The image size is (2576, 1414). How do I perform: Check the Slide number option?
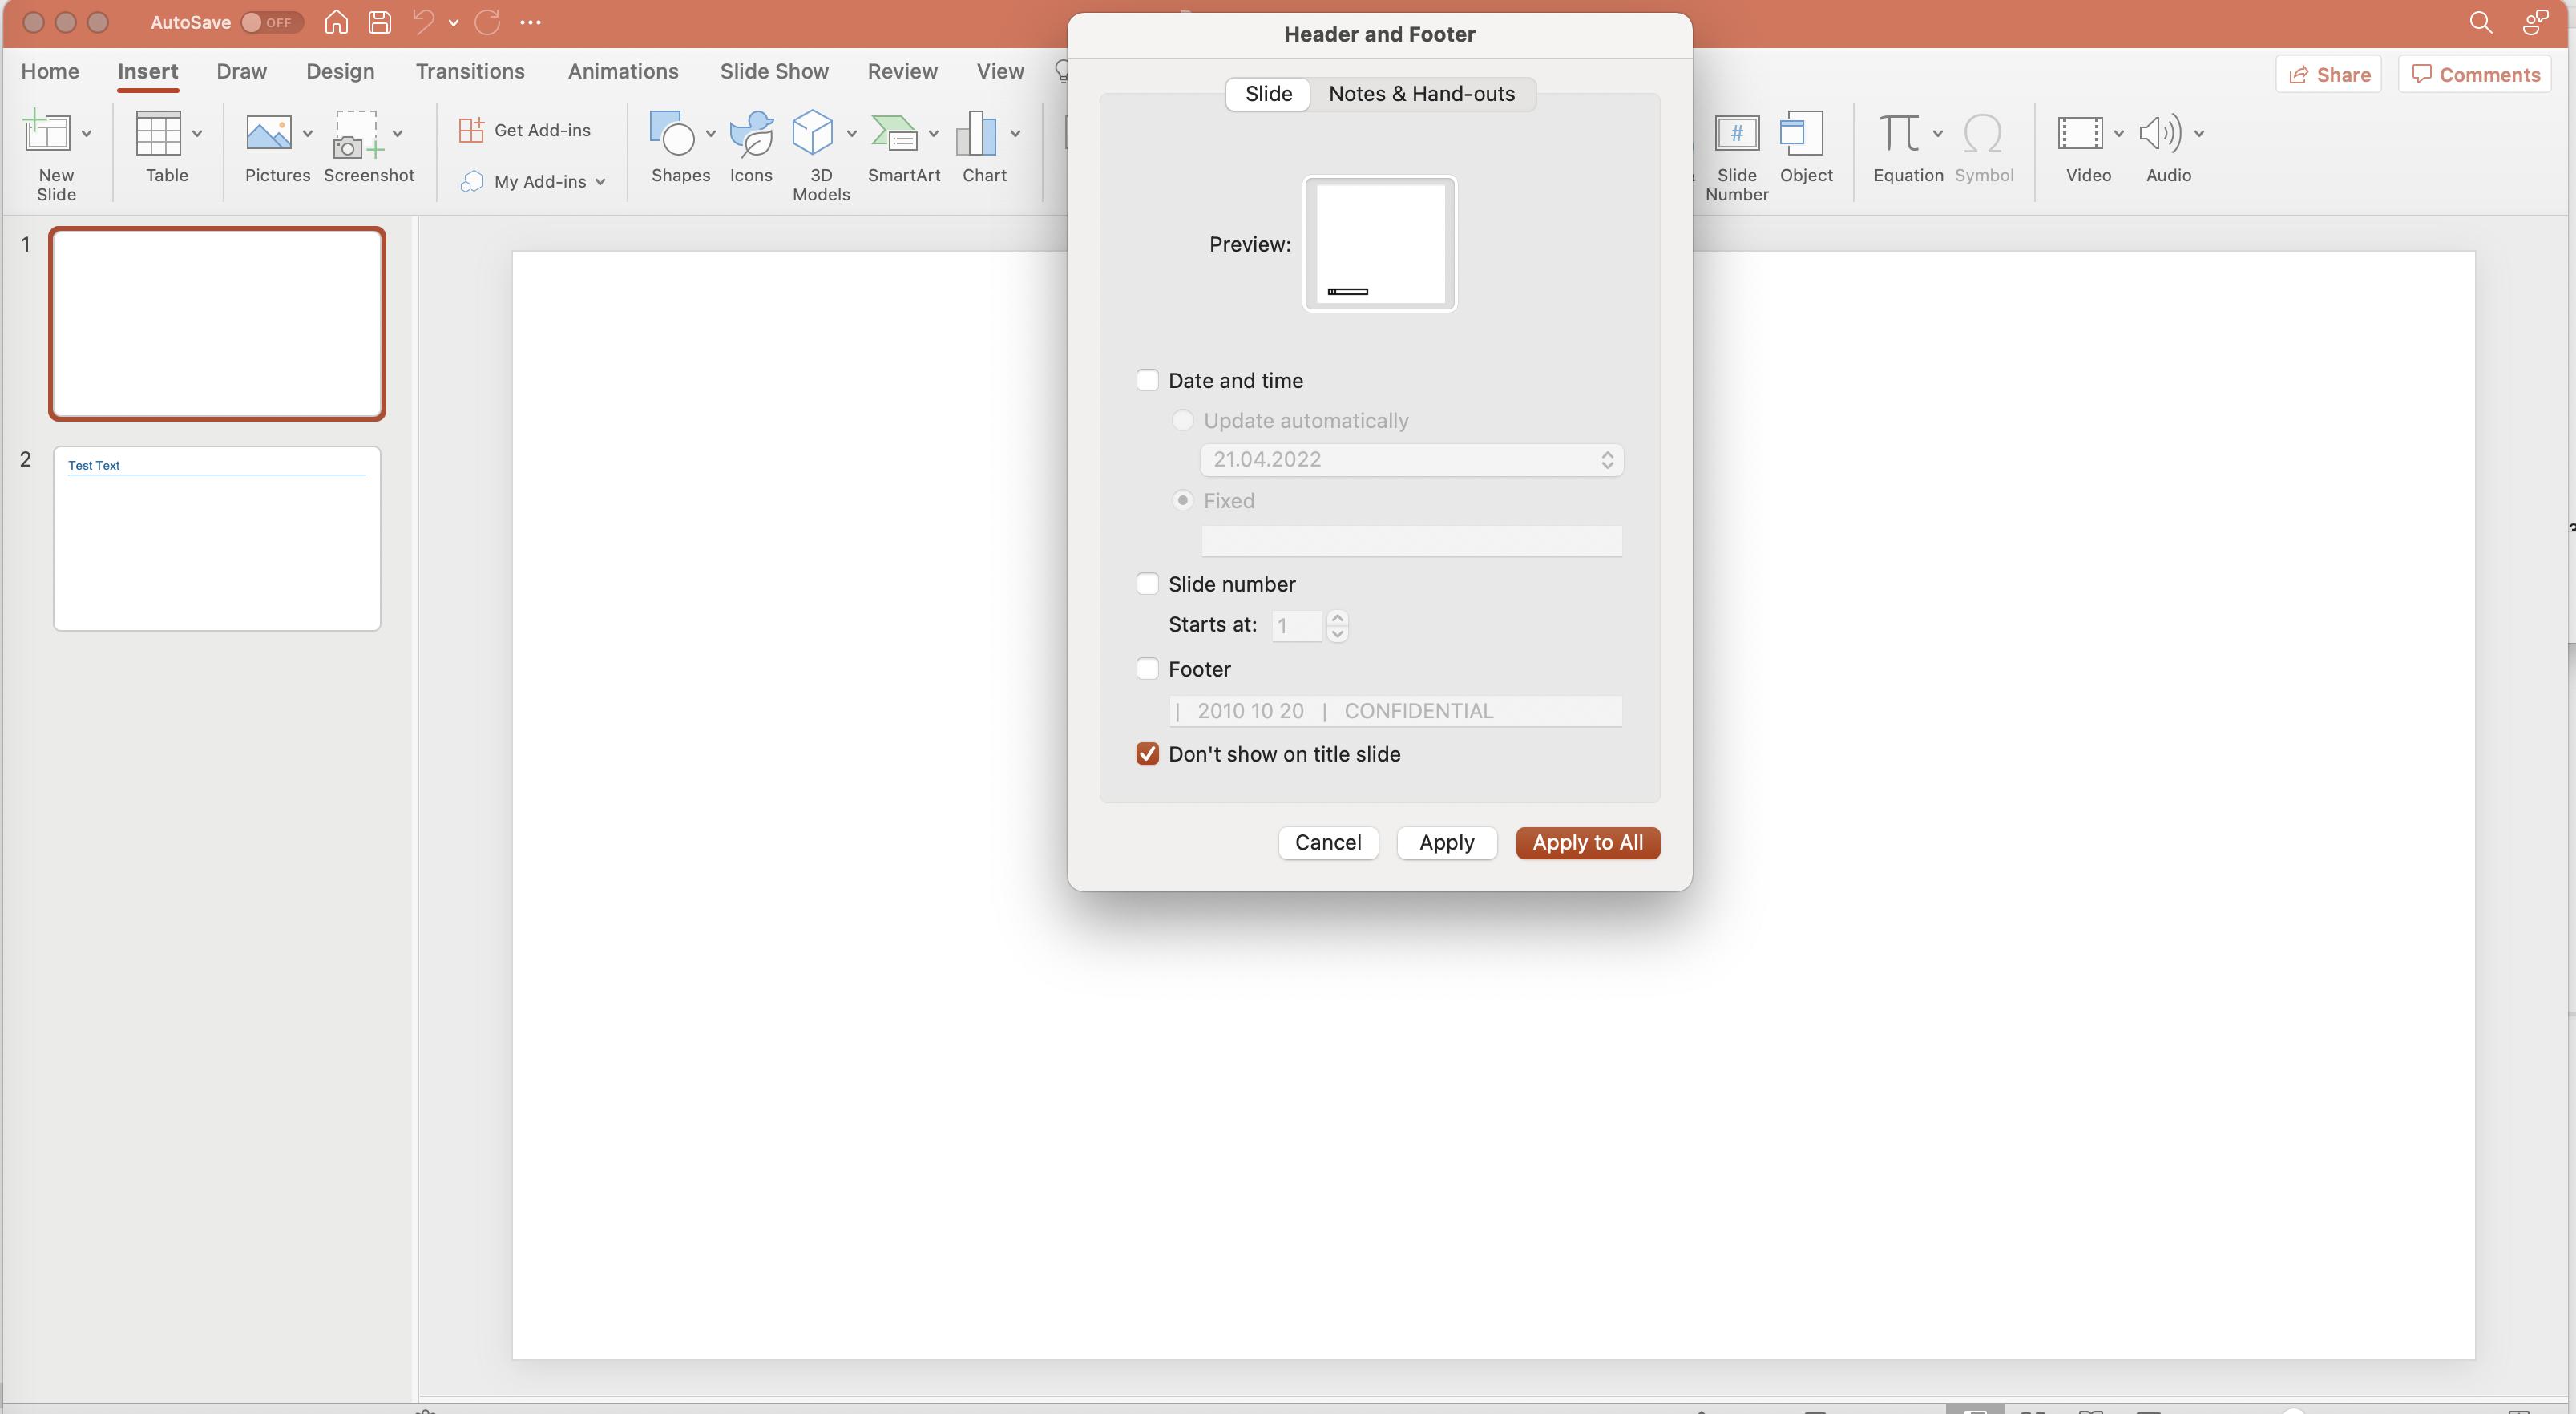pyautogui.click(x=1147, y=584)
